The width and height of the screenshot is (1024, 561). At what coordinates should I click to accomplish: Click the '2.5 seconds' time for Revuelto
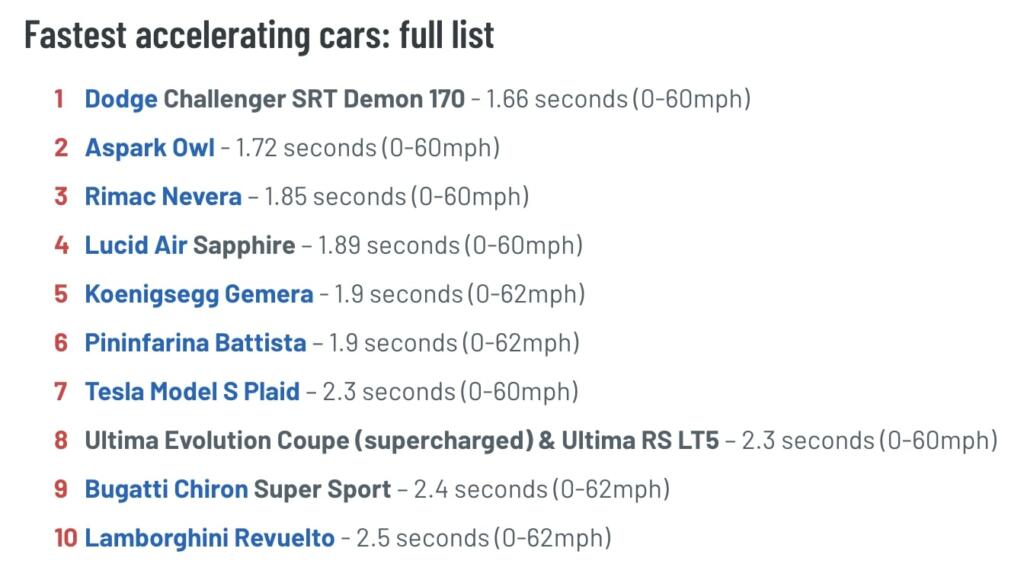coord(421,538)
